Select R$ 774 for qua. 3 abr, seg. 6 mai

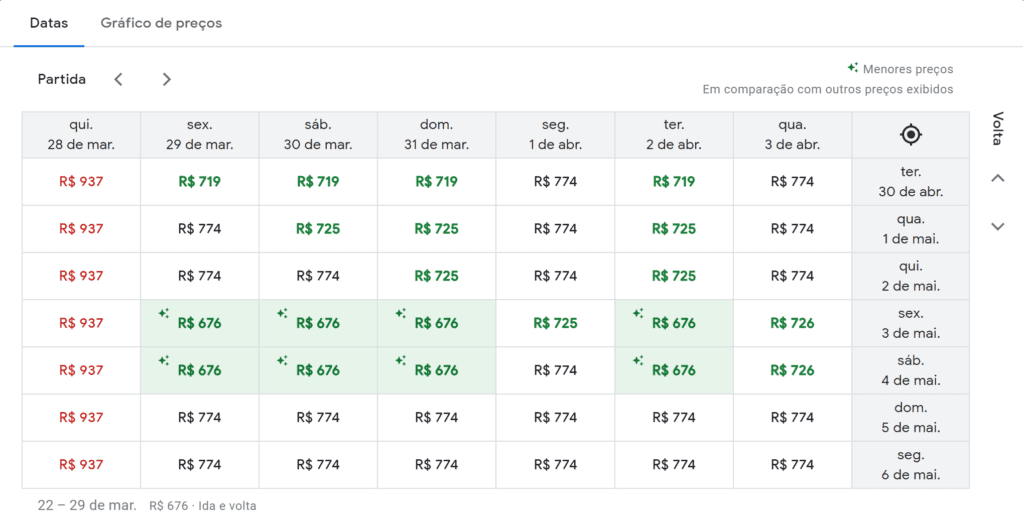(x=792, y=464)
